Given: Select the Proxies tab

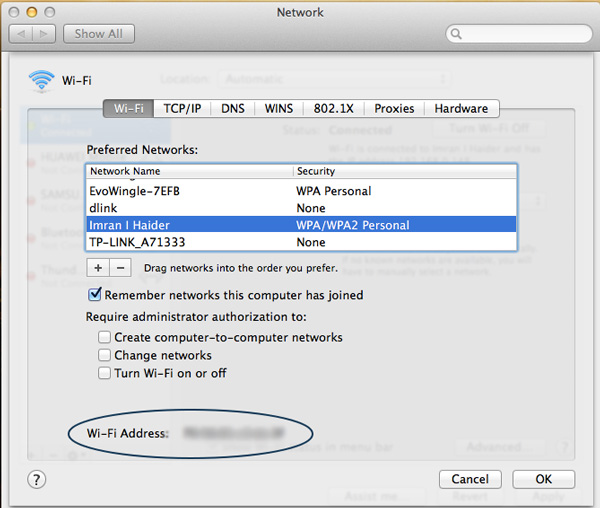Looking at the screenshot, I should tap(394, 109).
